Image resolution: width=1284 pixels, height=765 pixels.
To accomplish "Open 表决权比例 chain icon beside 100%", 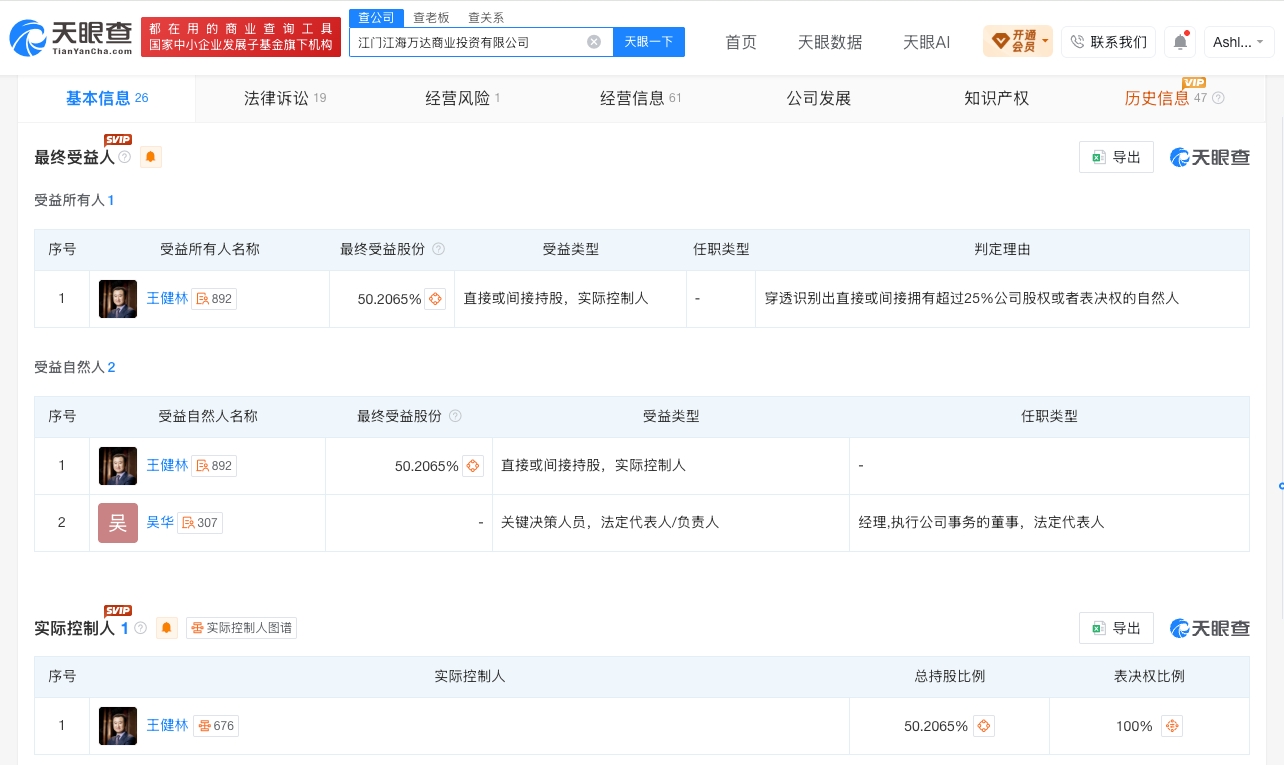I will point(1172,726).
